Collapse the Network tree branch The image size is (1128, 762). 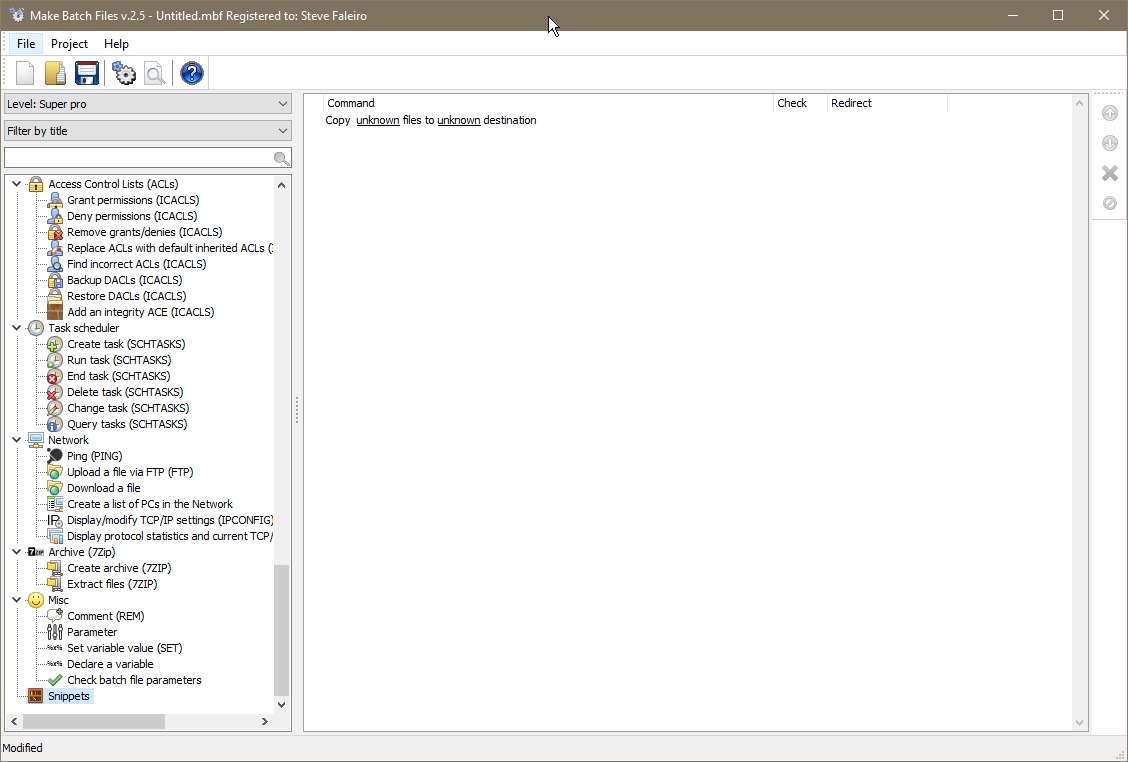pyautogui.click(x=15, y=439)
